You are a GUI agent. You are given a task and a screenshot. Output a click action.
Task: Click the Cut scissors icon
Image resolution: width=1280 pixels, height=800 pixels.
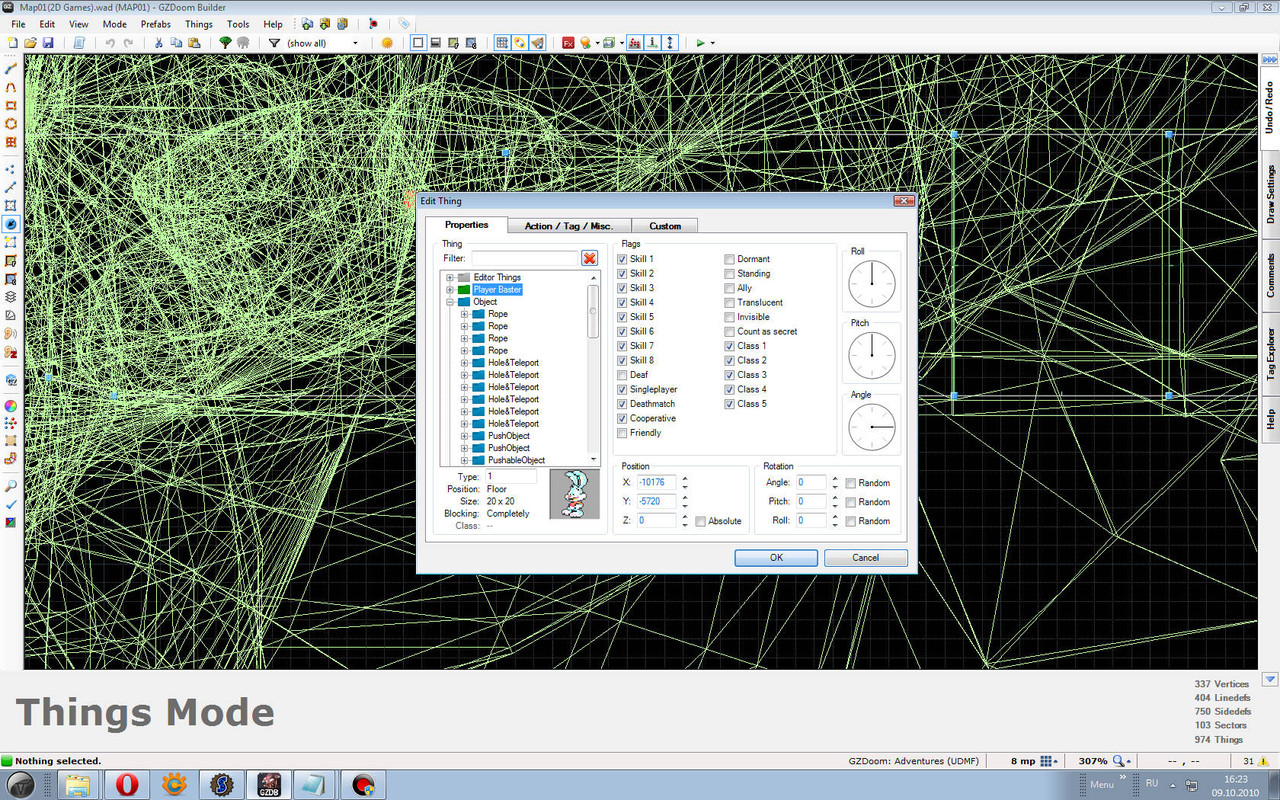158,43
